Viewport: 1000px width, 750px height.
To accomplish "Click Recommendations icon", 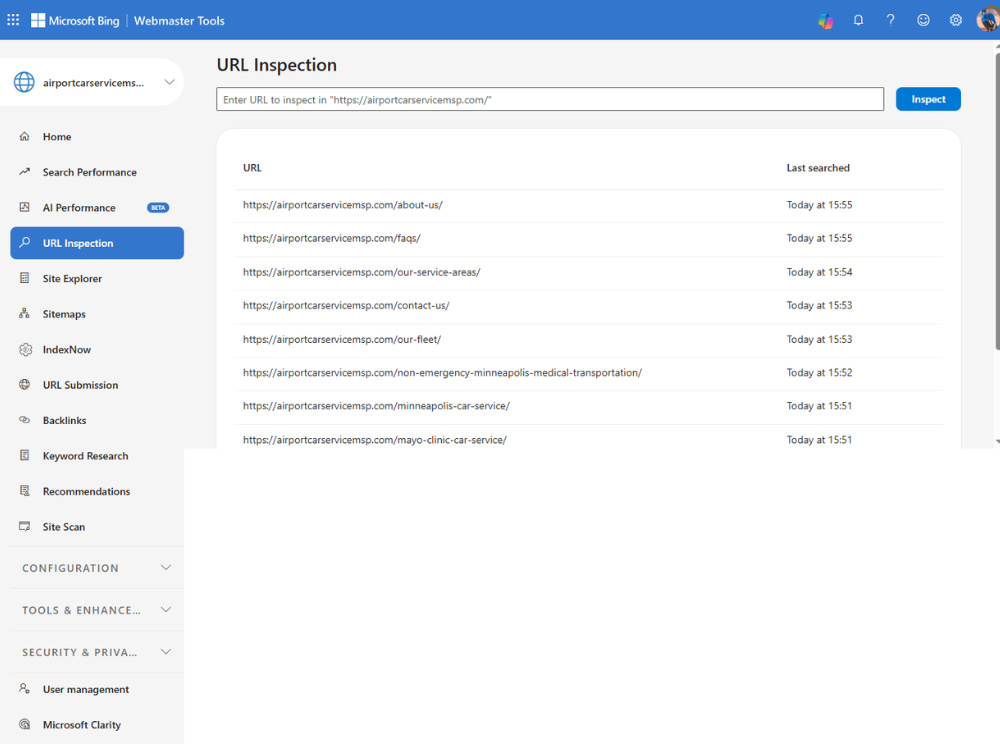I will [x=25, y=491].
